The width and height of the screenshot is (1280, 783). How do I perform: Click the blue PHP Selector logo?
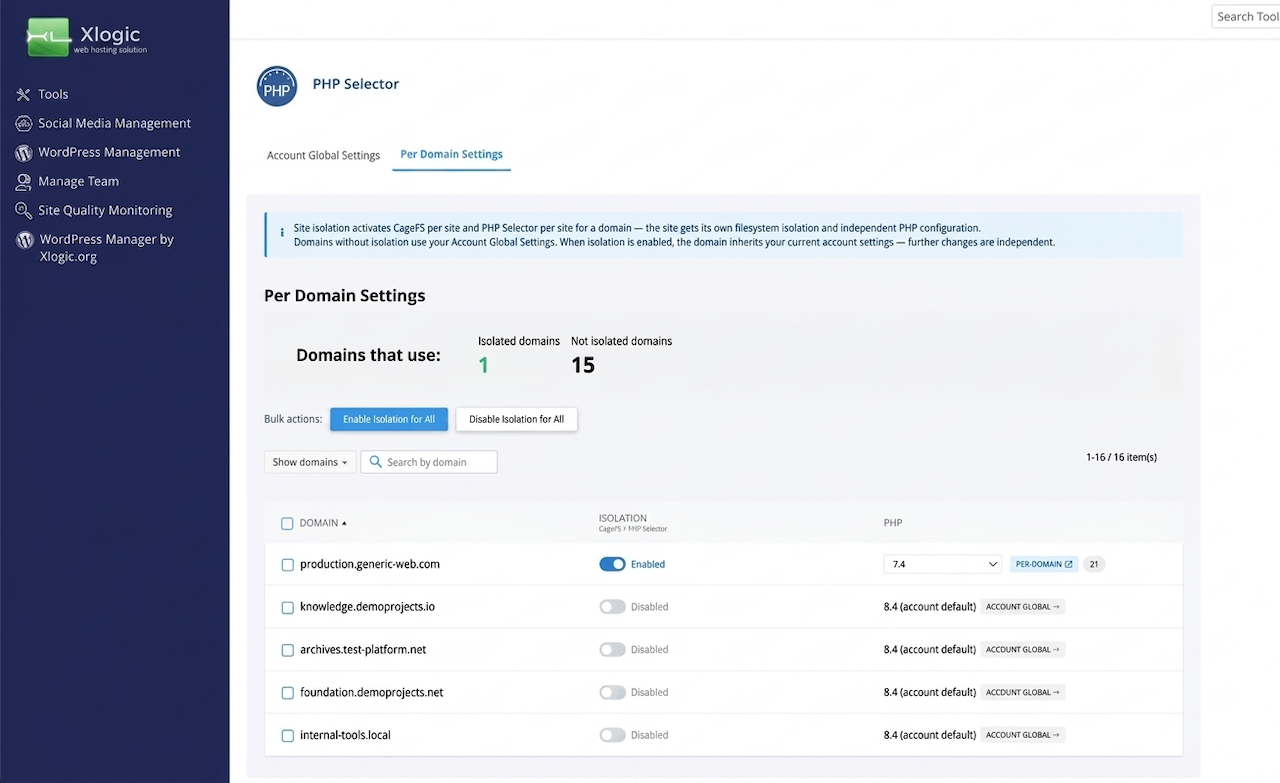(277, 87)
